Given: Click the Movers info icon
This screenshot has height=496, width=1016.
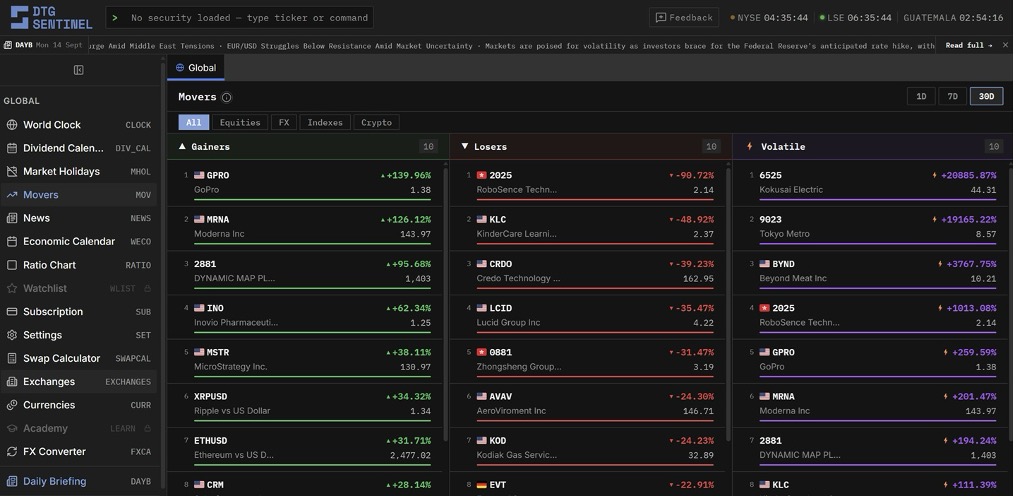Looking at the screenshot, I should point(227,97).
